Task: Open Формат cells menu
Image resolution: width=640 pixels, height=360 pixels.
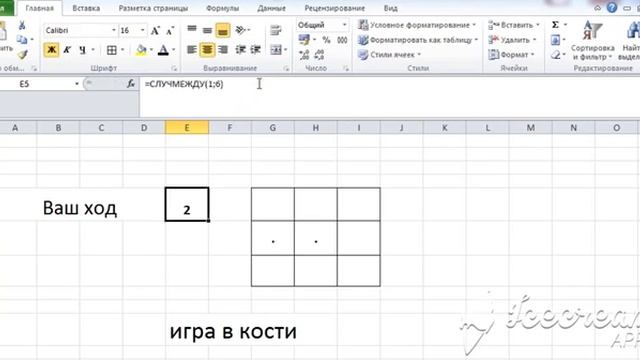Action: (x=511, y=55)
